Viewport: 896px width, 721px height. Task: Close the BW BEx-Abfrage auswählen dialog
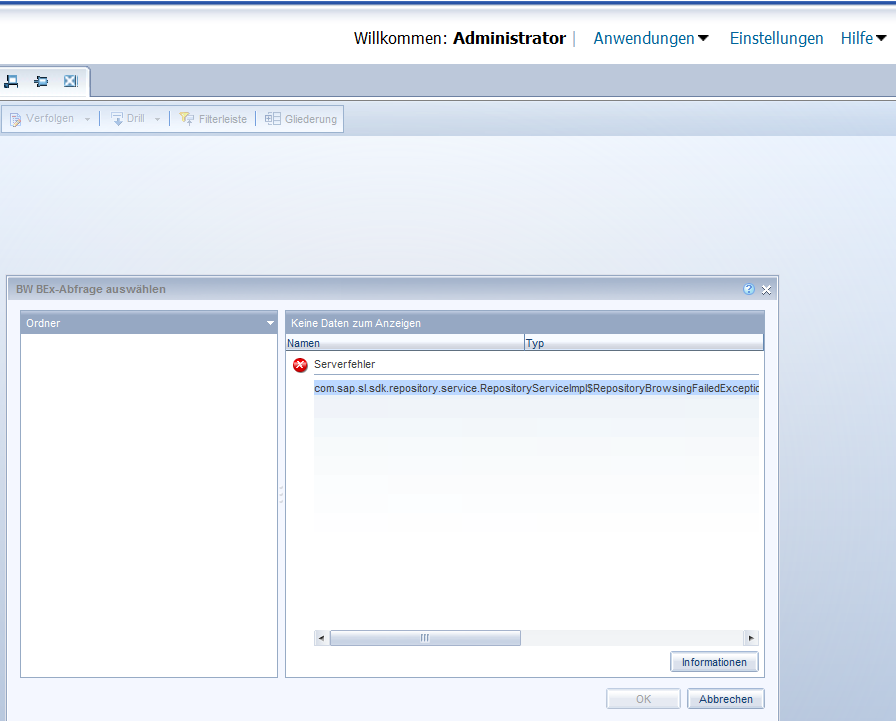(x=766, y=290)
